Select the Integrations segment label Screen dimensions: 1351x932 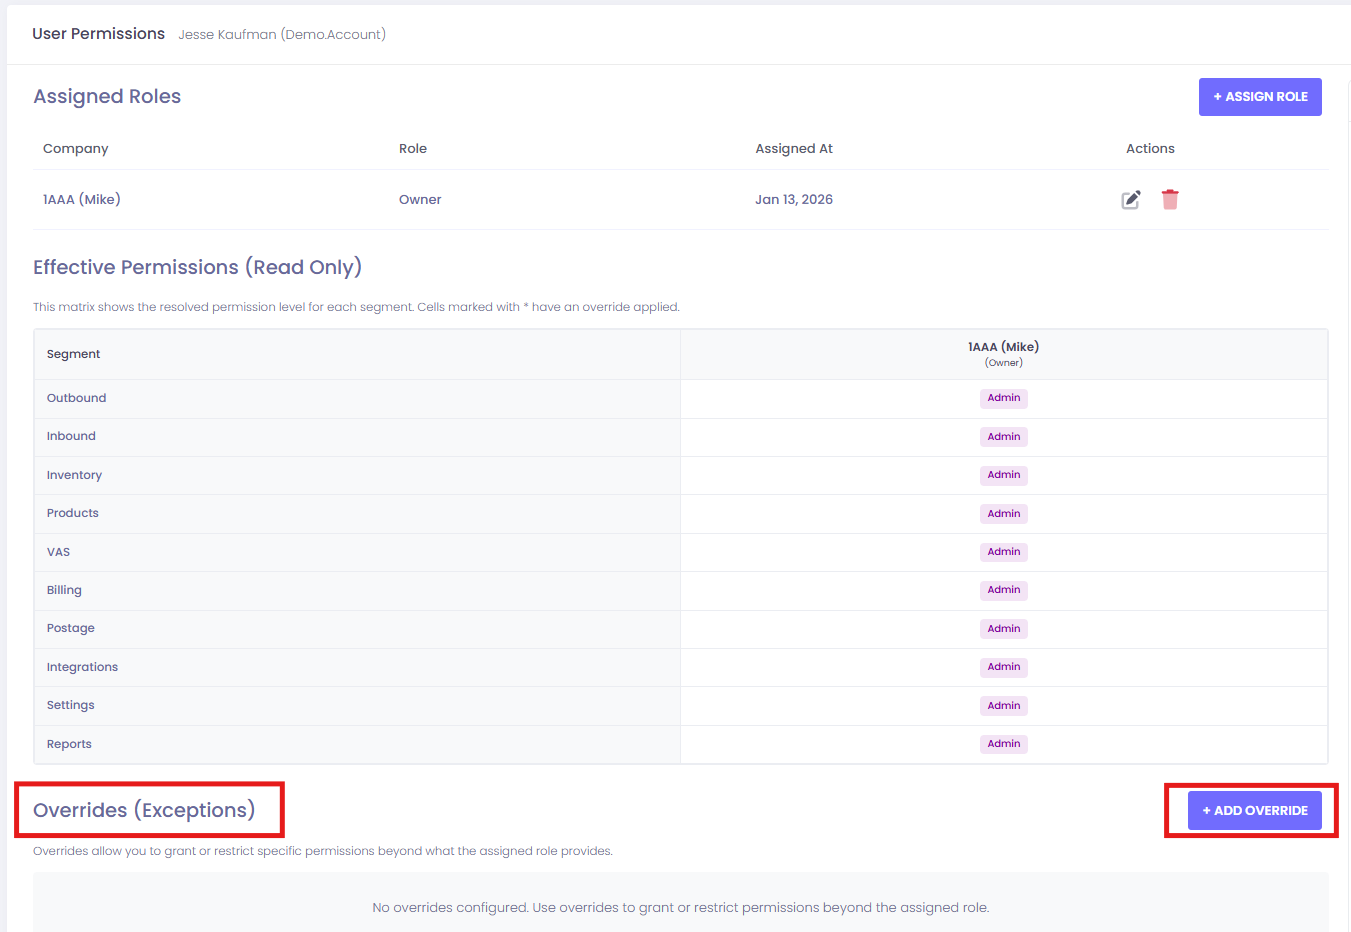point(82,667)
